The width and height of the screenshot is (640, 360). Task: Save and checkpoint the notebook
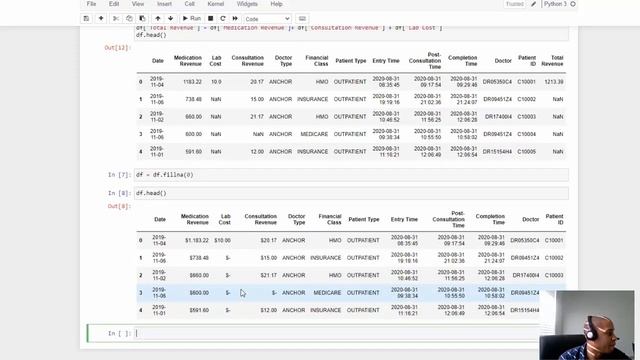[x=86, y=19]
